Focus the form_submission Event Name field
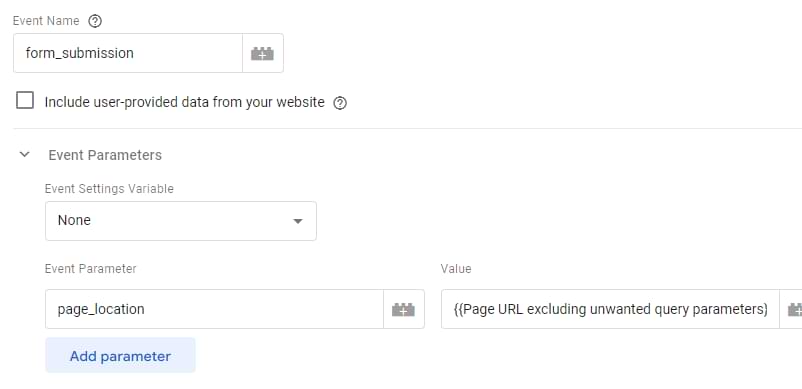802x389 pixels. pyautogui.click(x=128, y=53)
